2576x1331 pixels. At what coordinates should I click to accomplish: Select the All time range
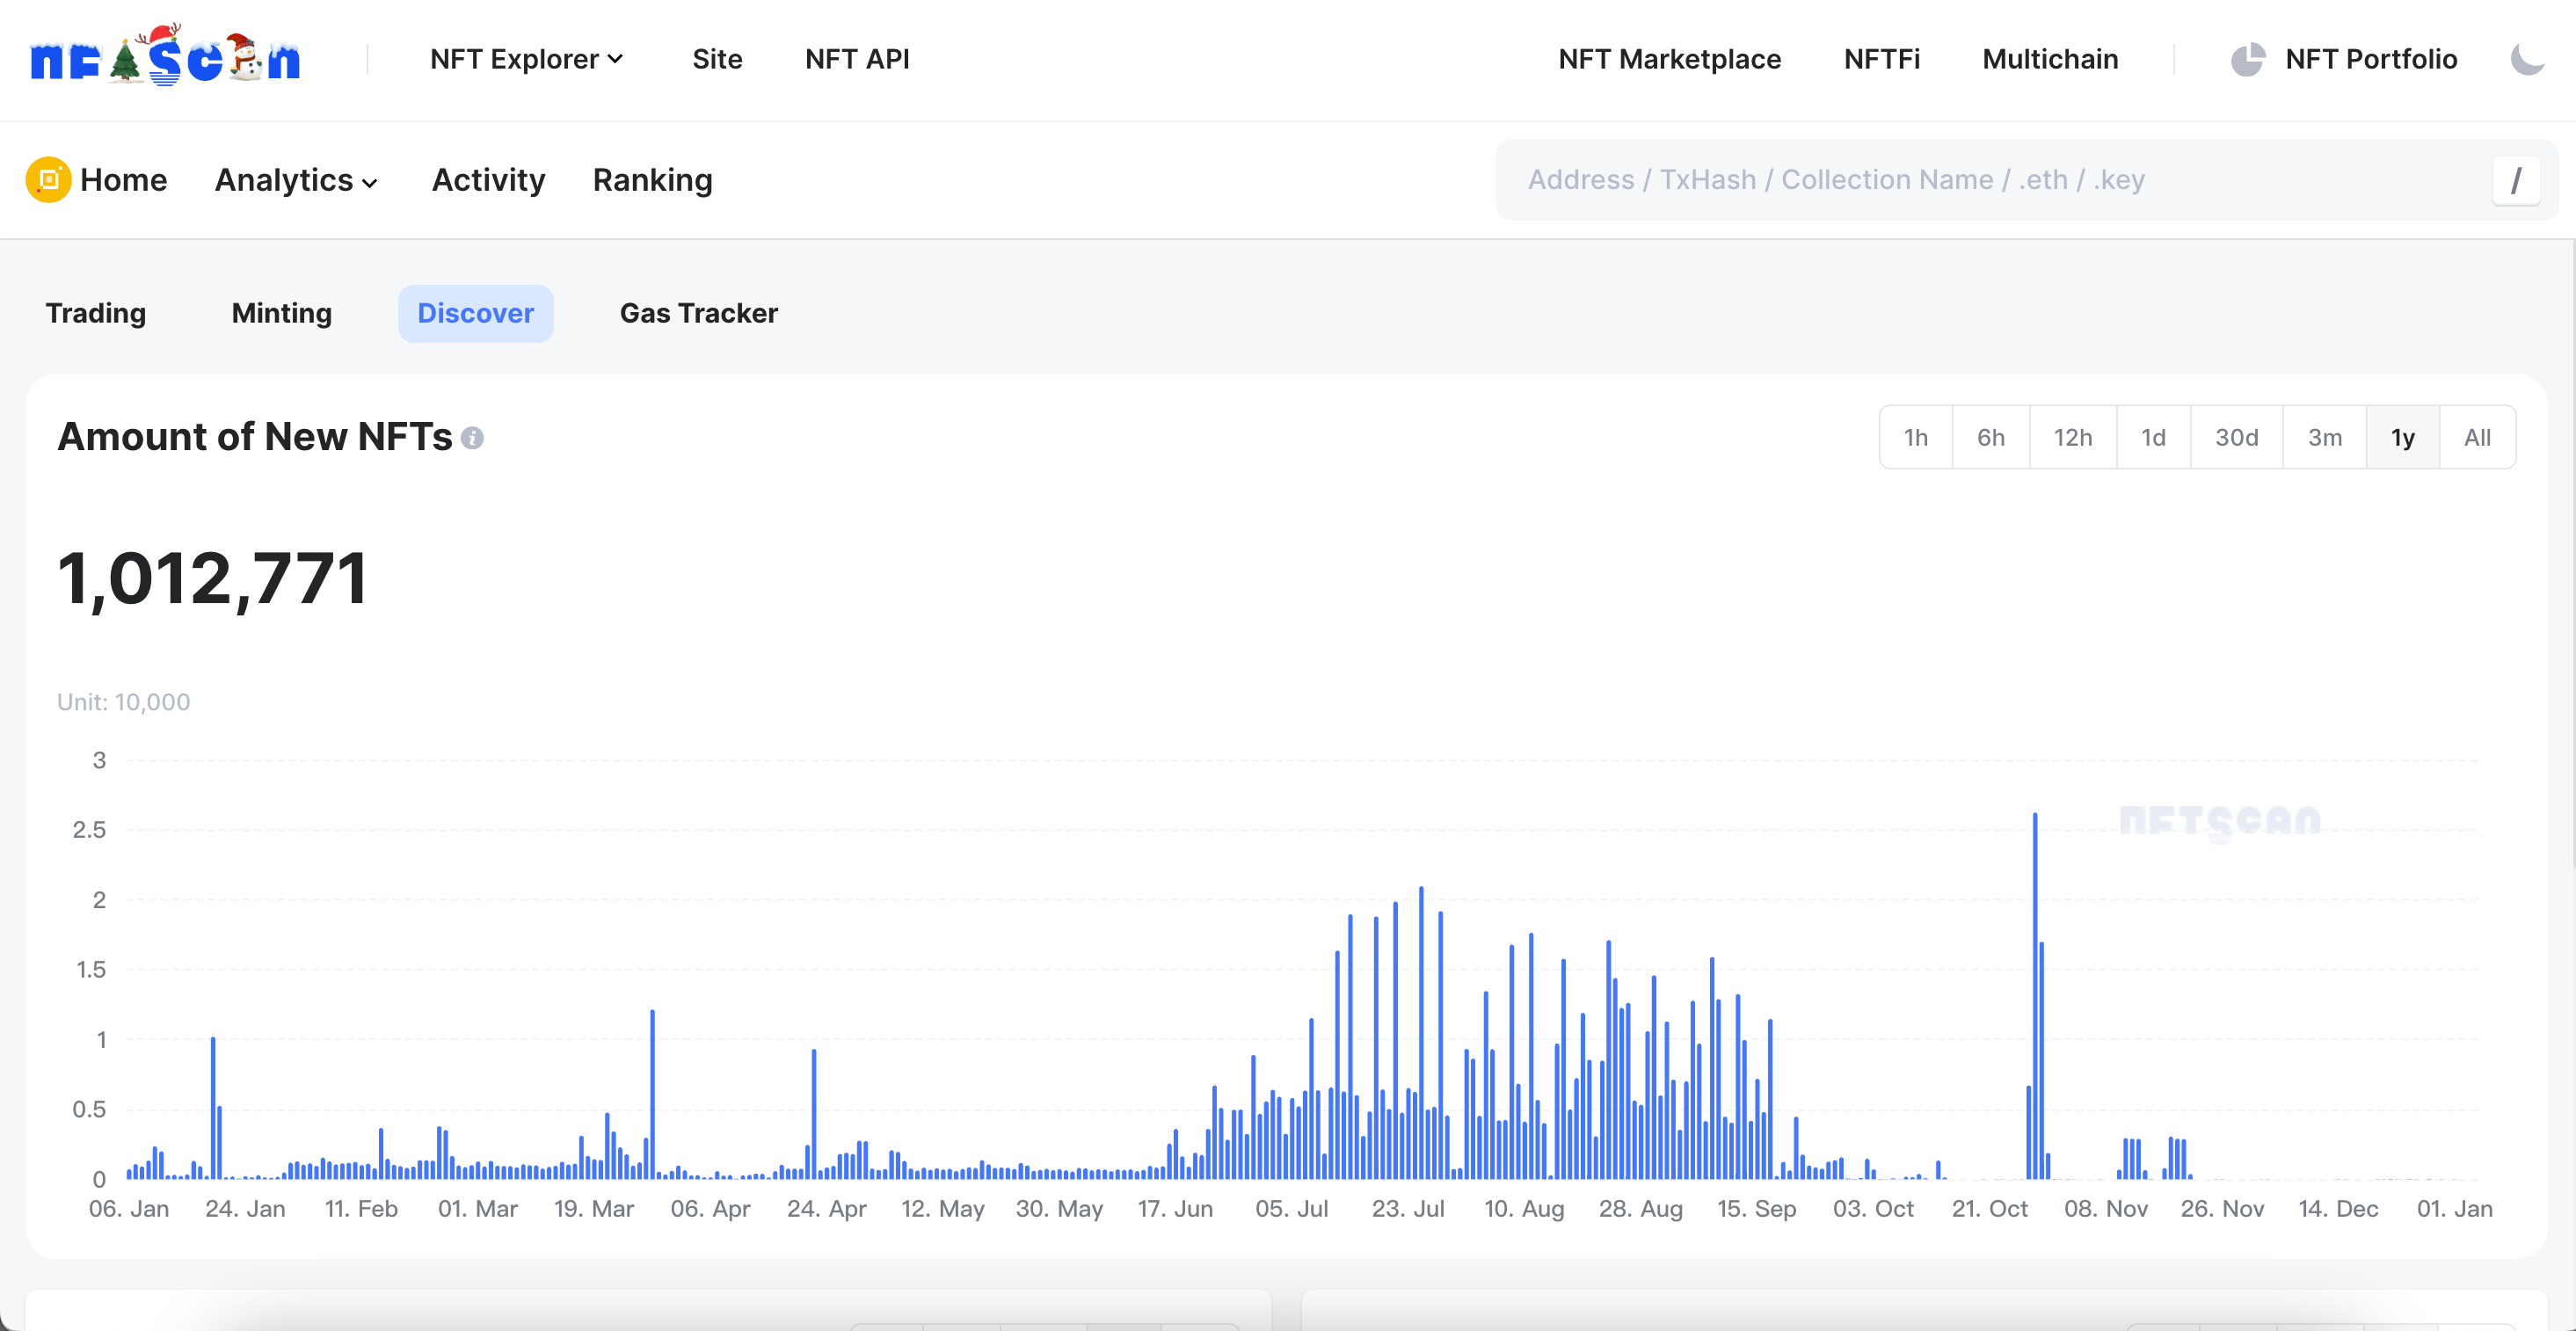click(2477, 437)
